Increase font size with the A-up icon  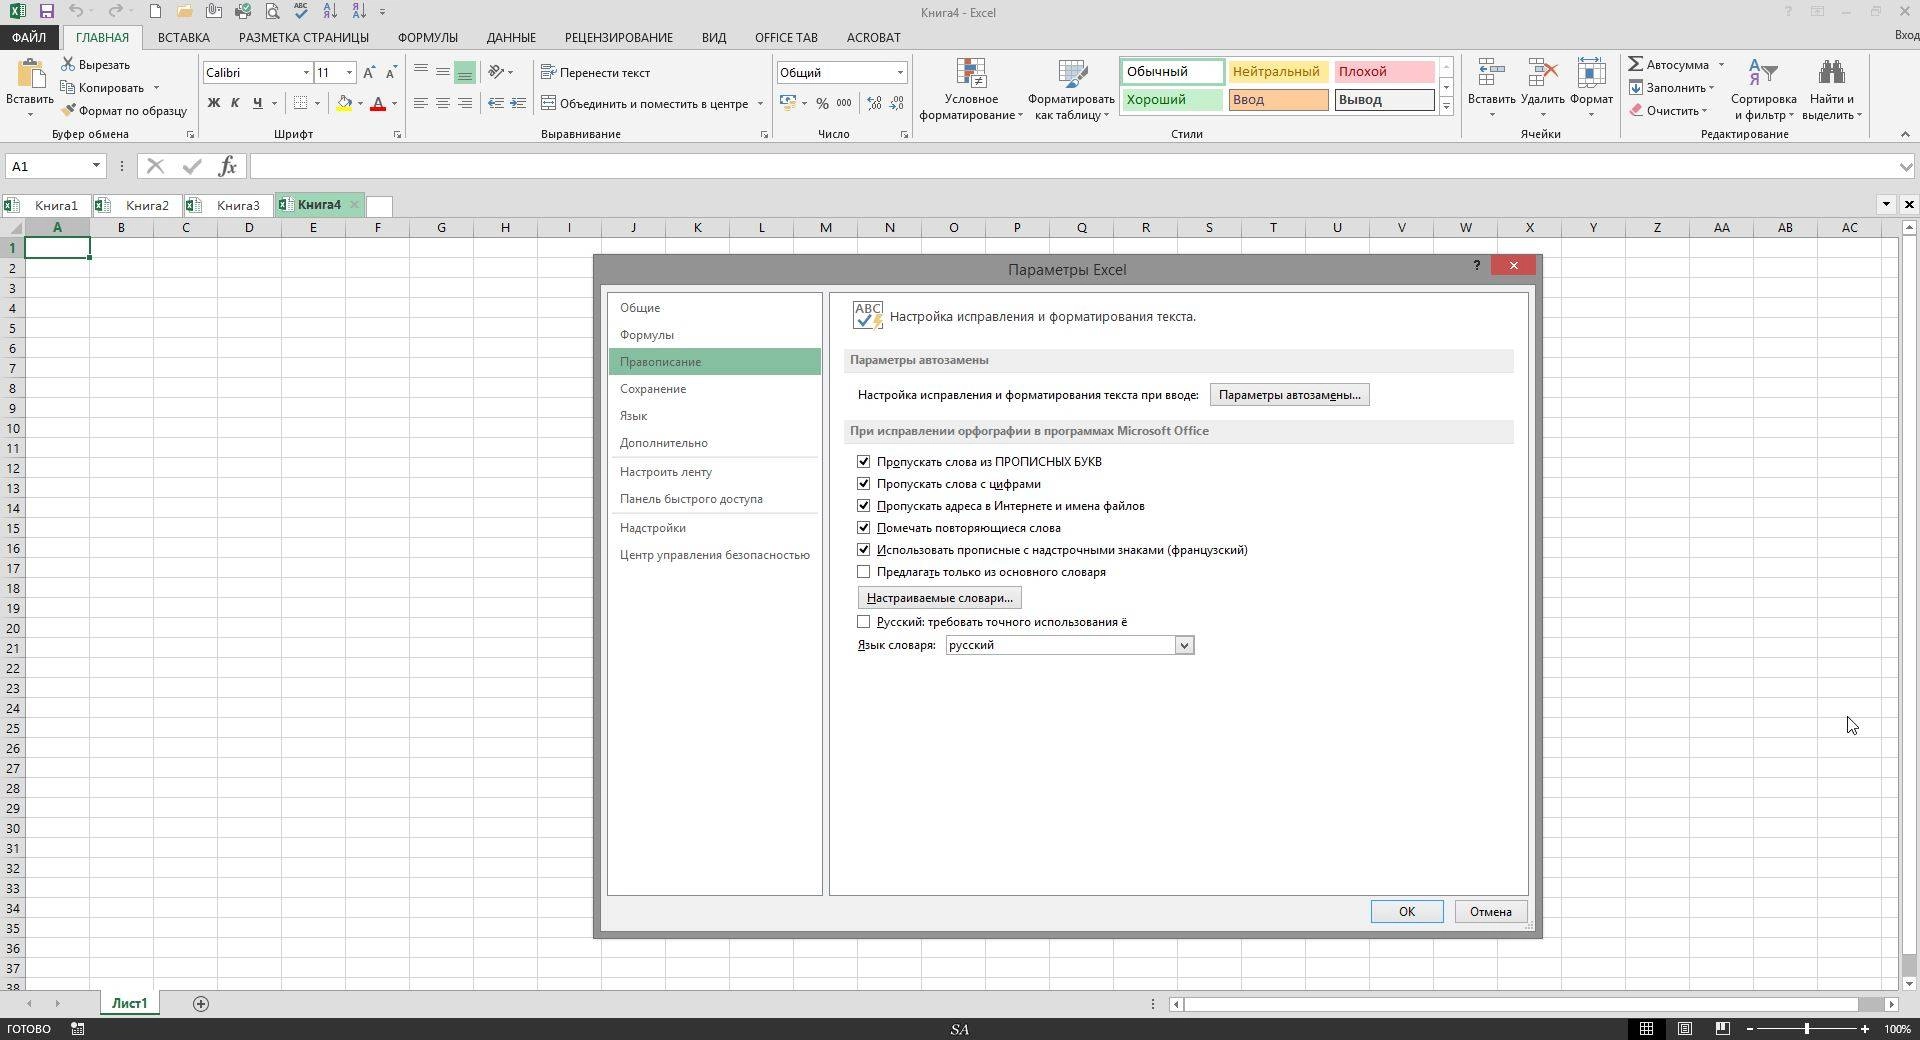click(369, 72)
